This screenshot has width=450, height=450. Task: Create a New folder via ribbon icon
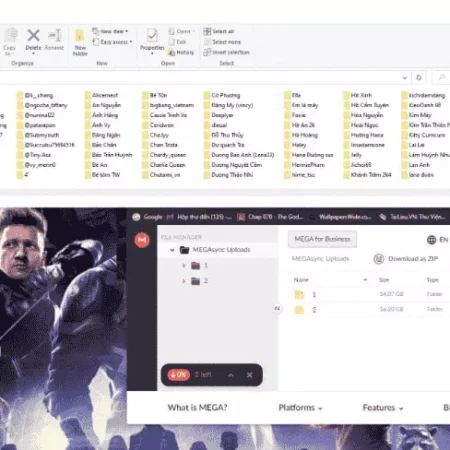tap(80, 35)
